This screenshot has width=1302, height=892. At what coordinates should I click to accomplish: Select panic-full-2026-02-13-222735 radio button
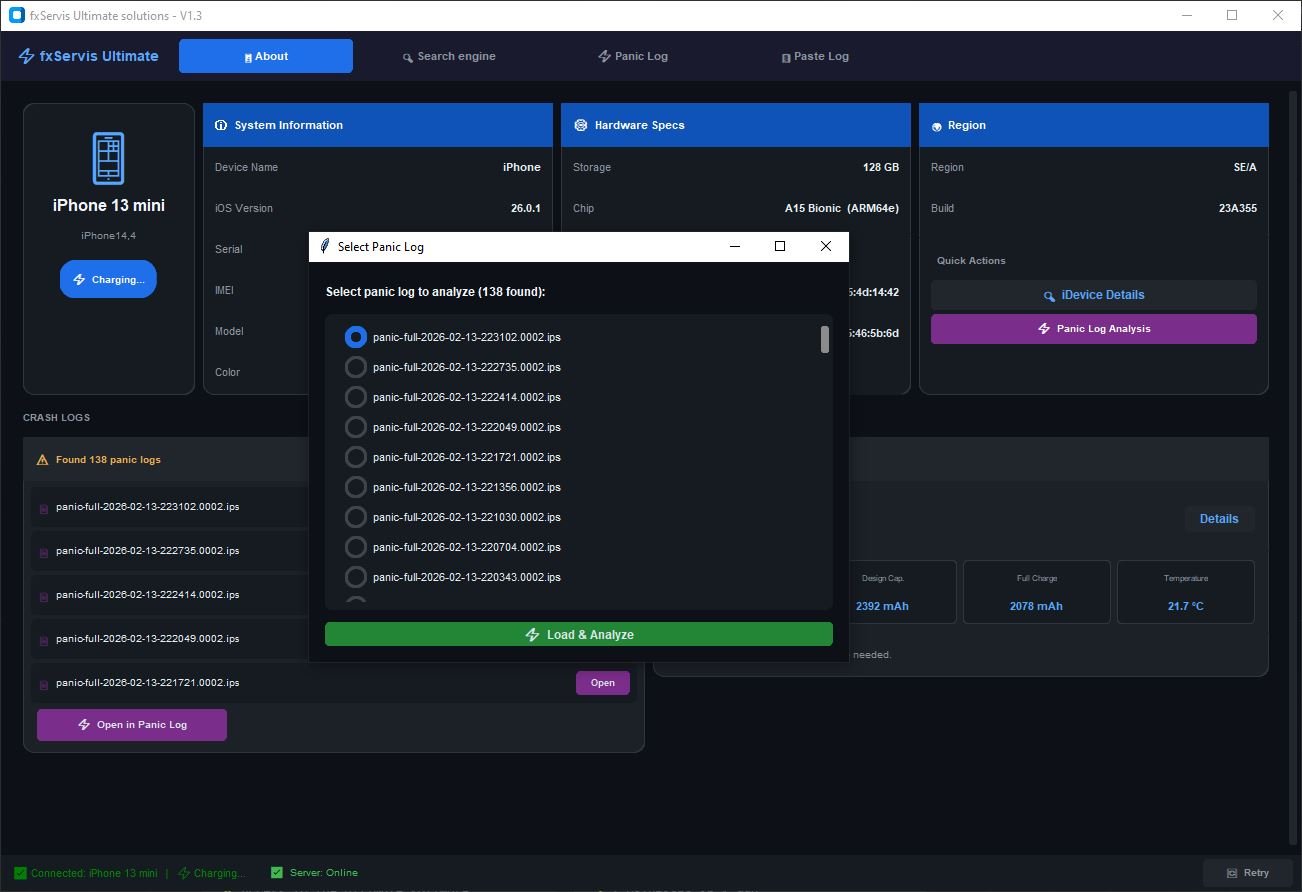[355, 367]
